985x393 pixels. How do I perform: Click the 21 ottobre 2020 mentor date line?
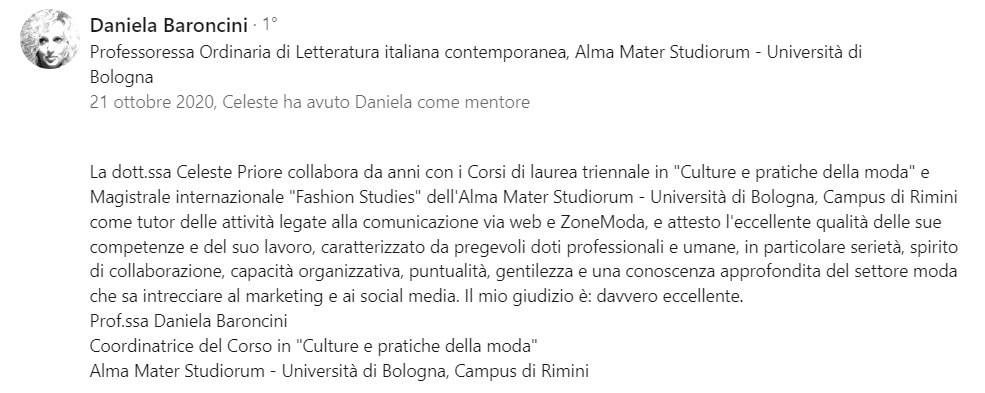310,102
